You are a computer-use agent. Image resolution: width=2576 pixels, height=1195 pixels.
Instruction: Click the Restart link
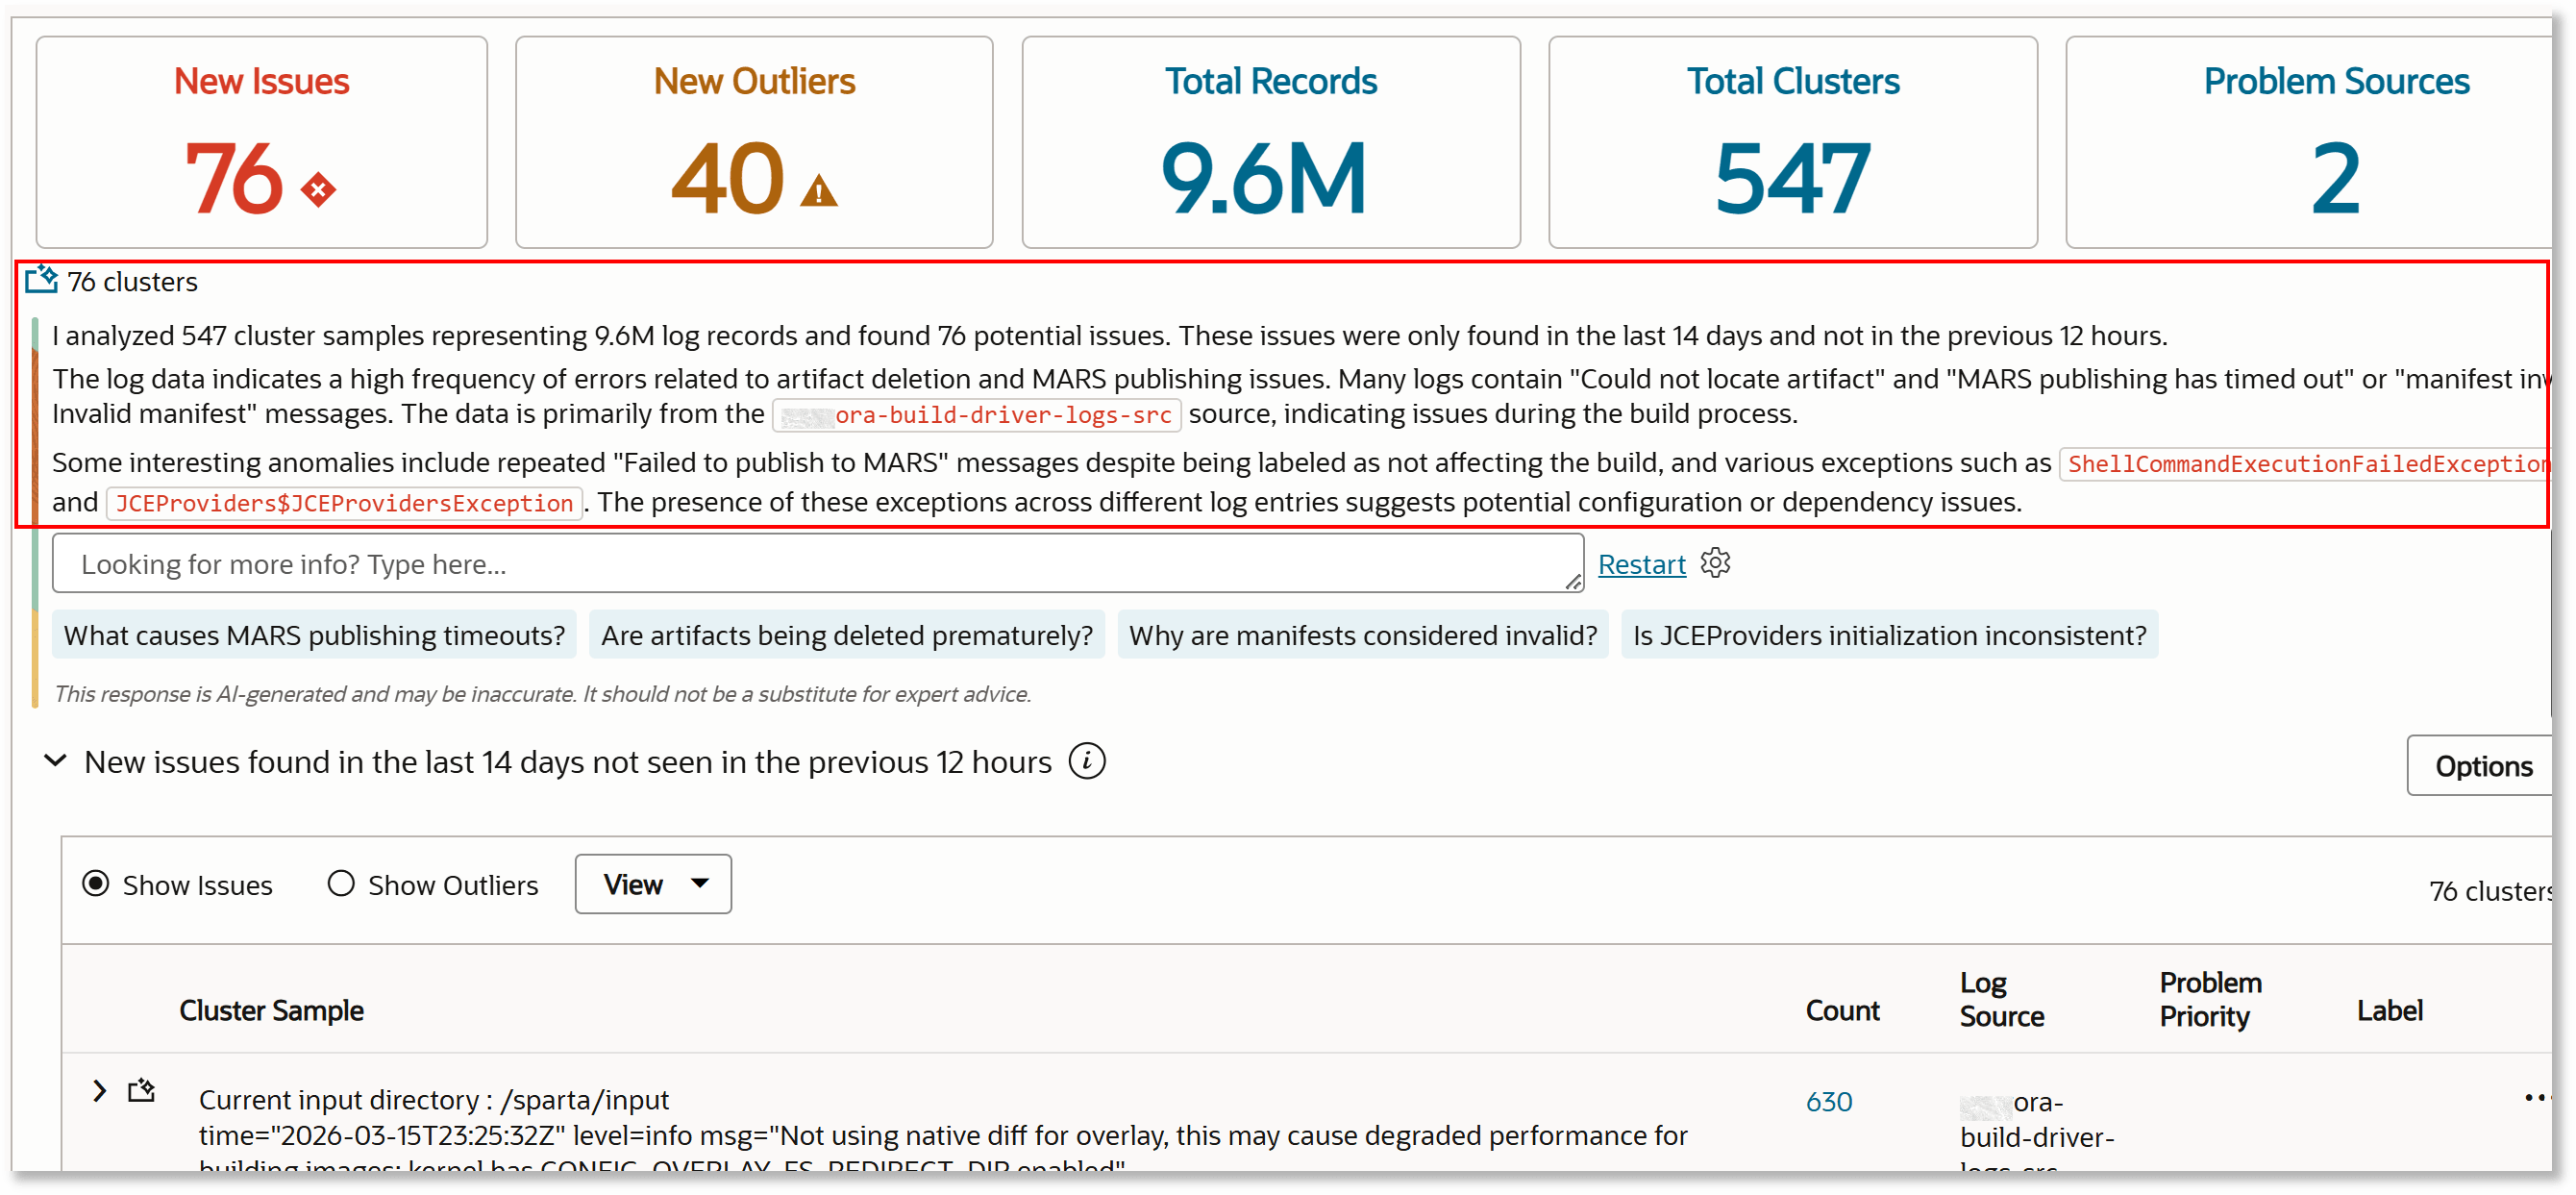click(x=1641, y=564)
